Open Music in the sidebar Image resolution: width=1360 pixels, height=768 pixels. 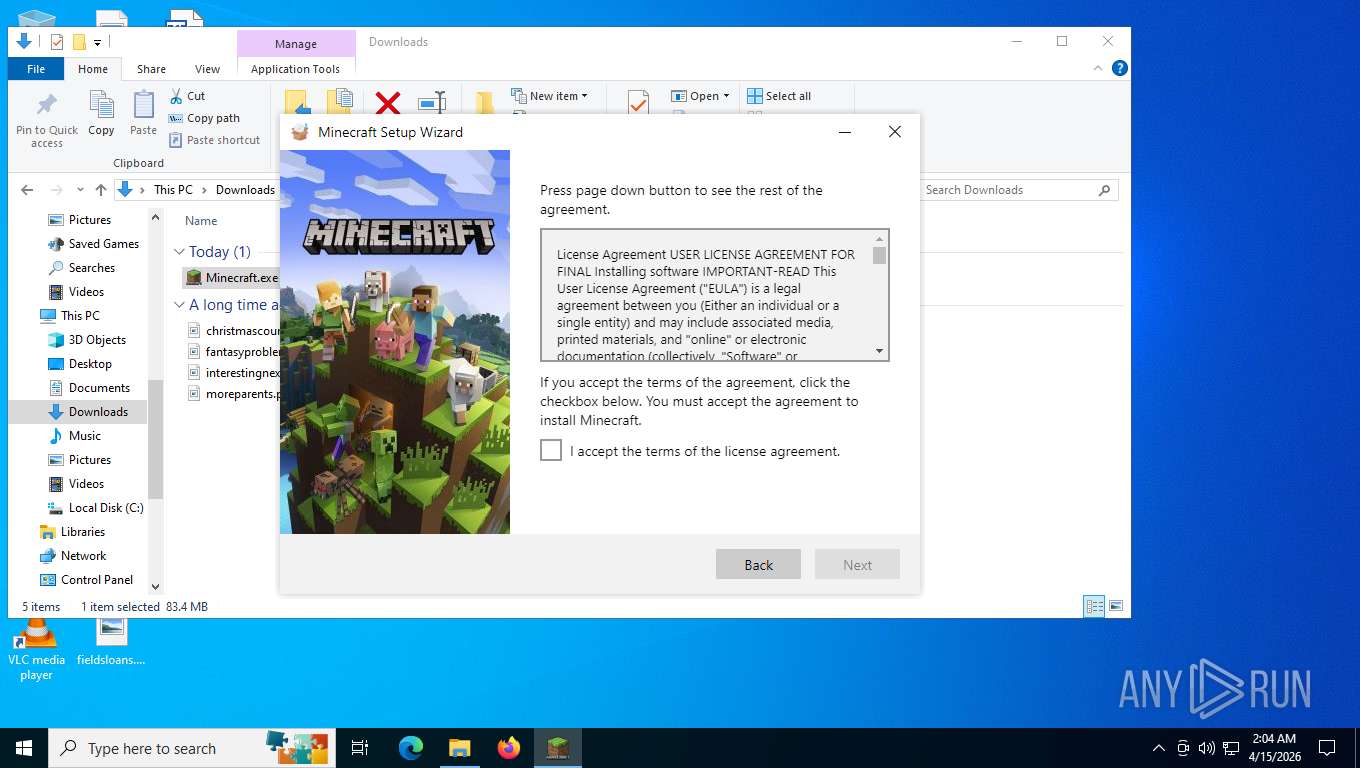coord(75,436)
